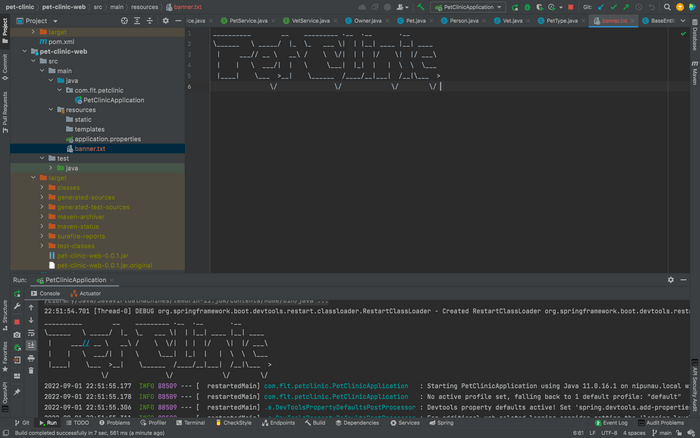This screenshot has width=700, height=438.
Task: Collapse the src folder node
Action: pos(33,61)
